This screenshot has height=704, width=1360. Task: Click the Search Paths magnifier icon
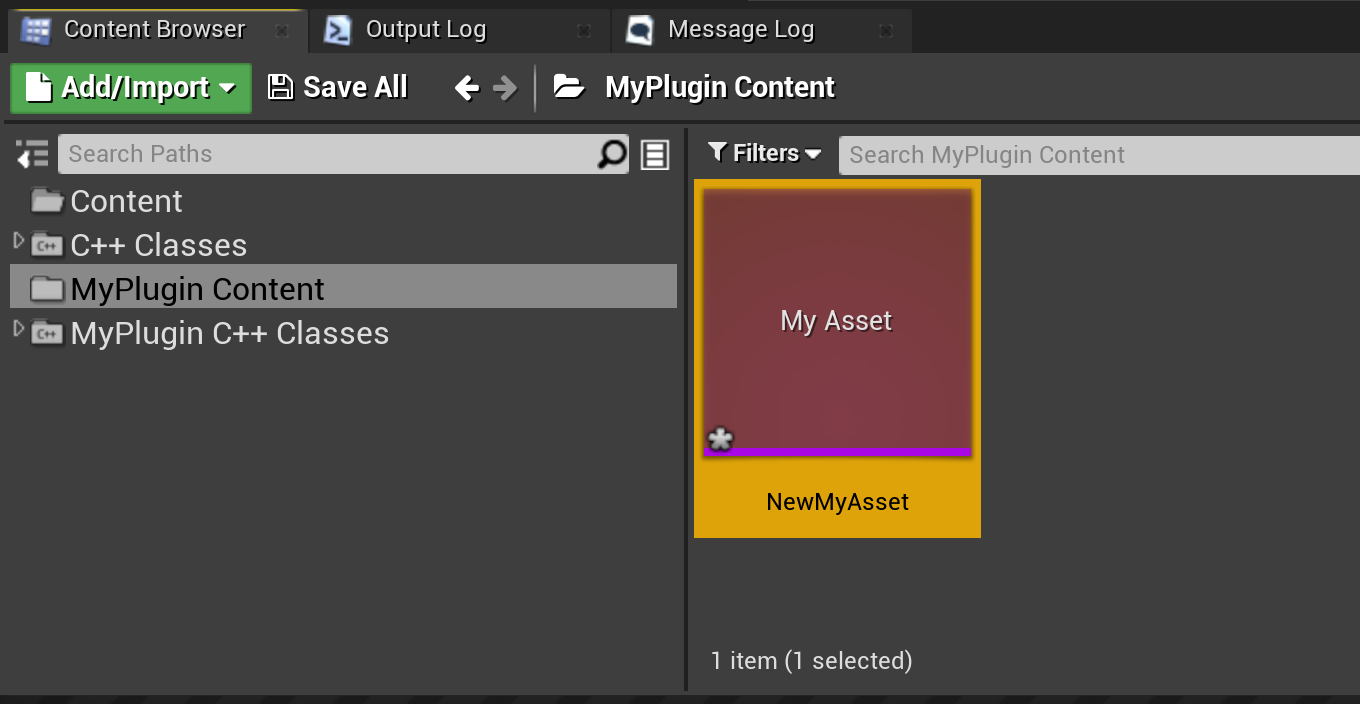point(612,154)
